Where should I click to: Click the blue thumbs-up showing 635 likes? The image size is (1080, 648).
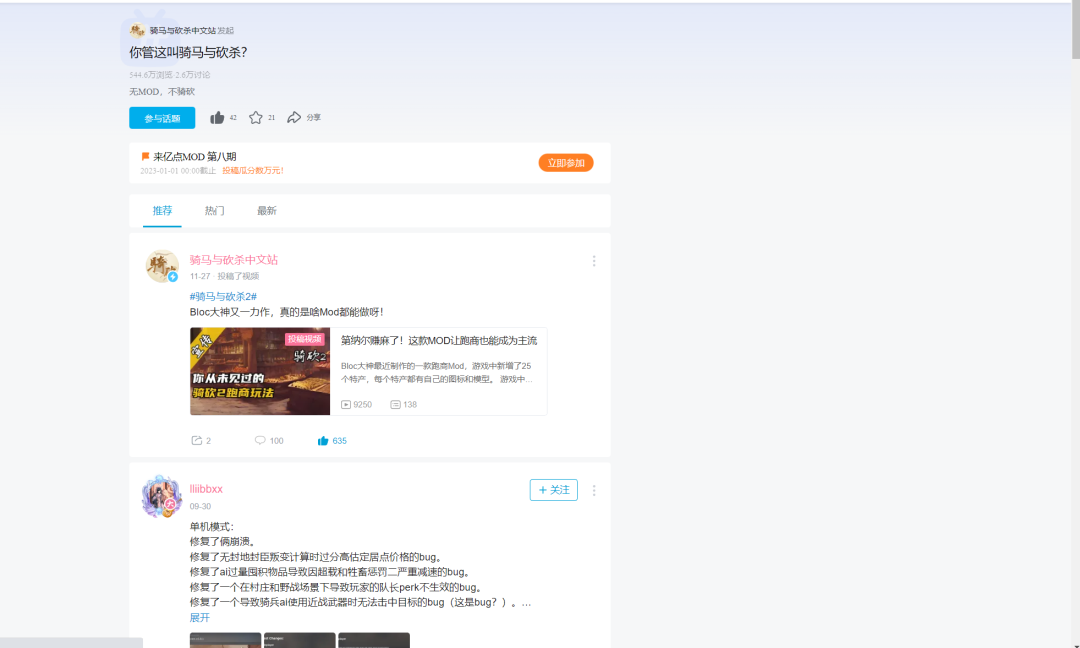324,440
